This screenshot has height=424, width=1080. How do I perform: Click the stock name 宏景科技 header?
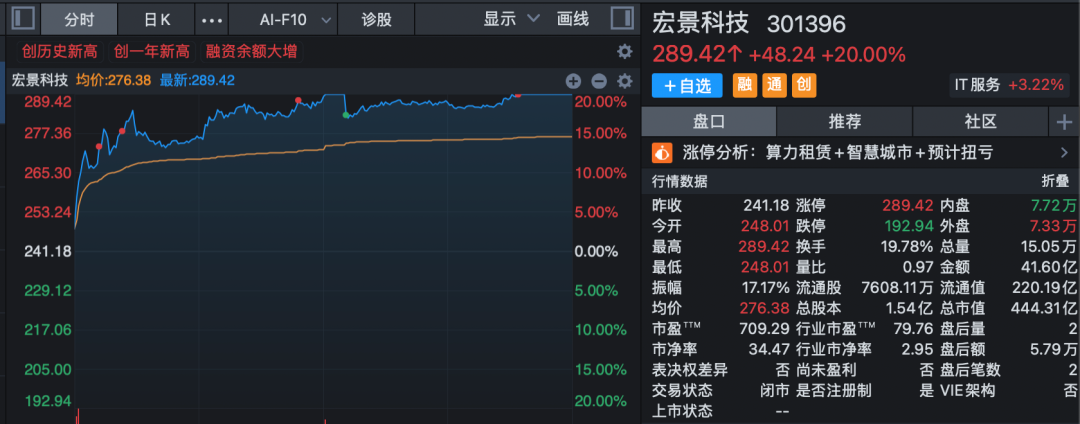click(x=700, y=24)
